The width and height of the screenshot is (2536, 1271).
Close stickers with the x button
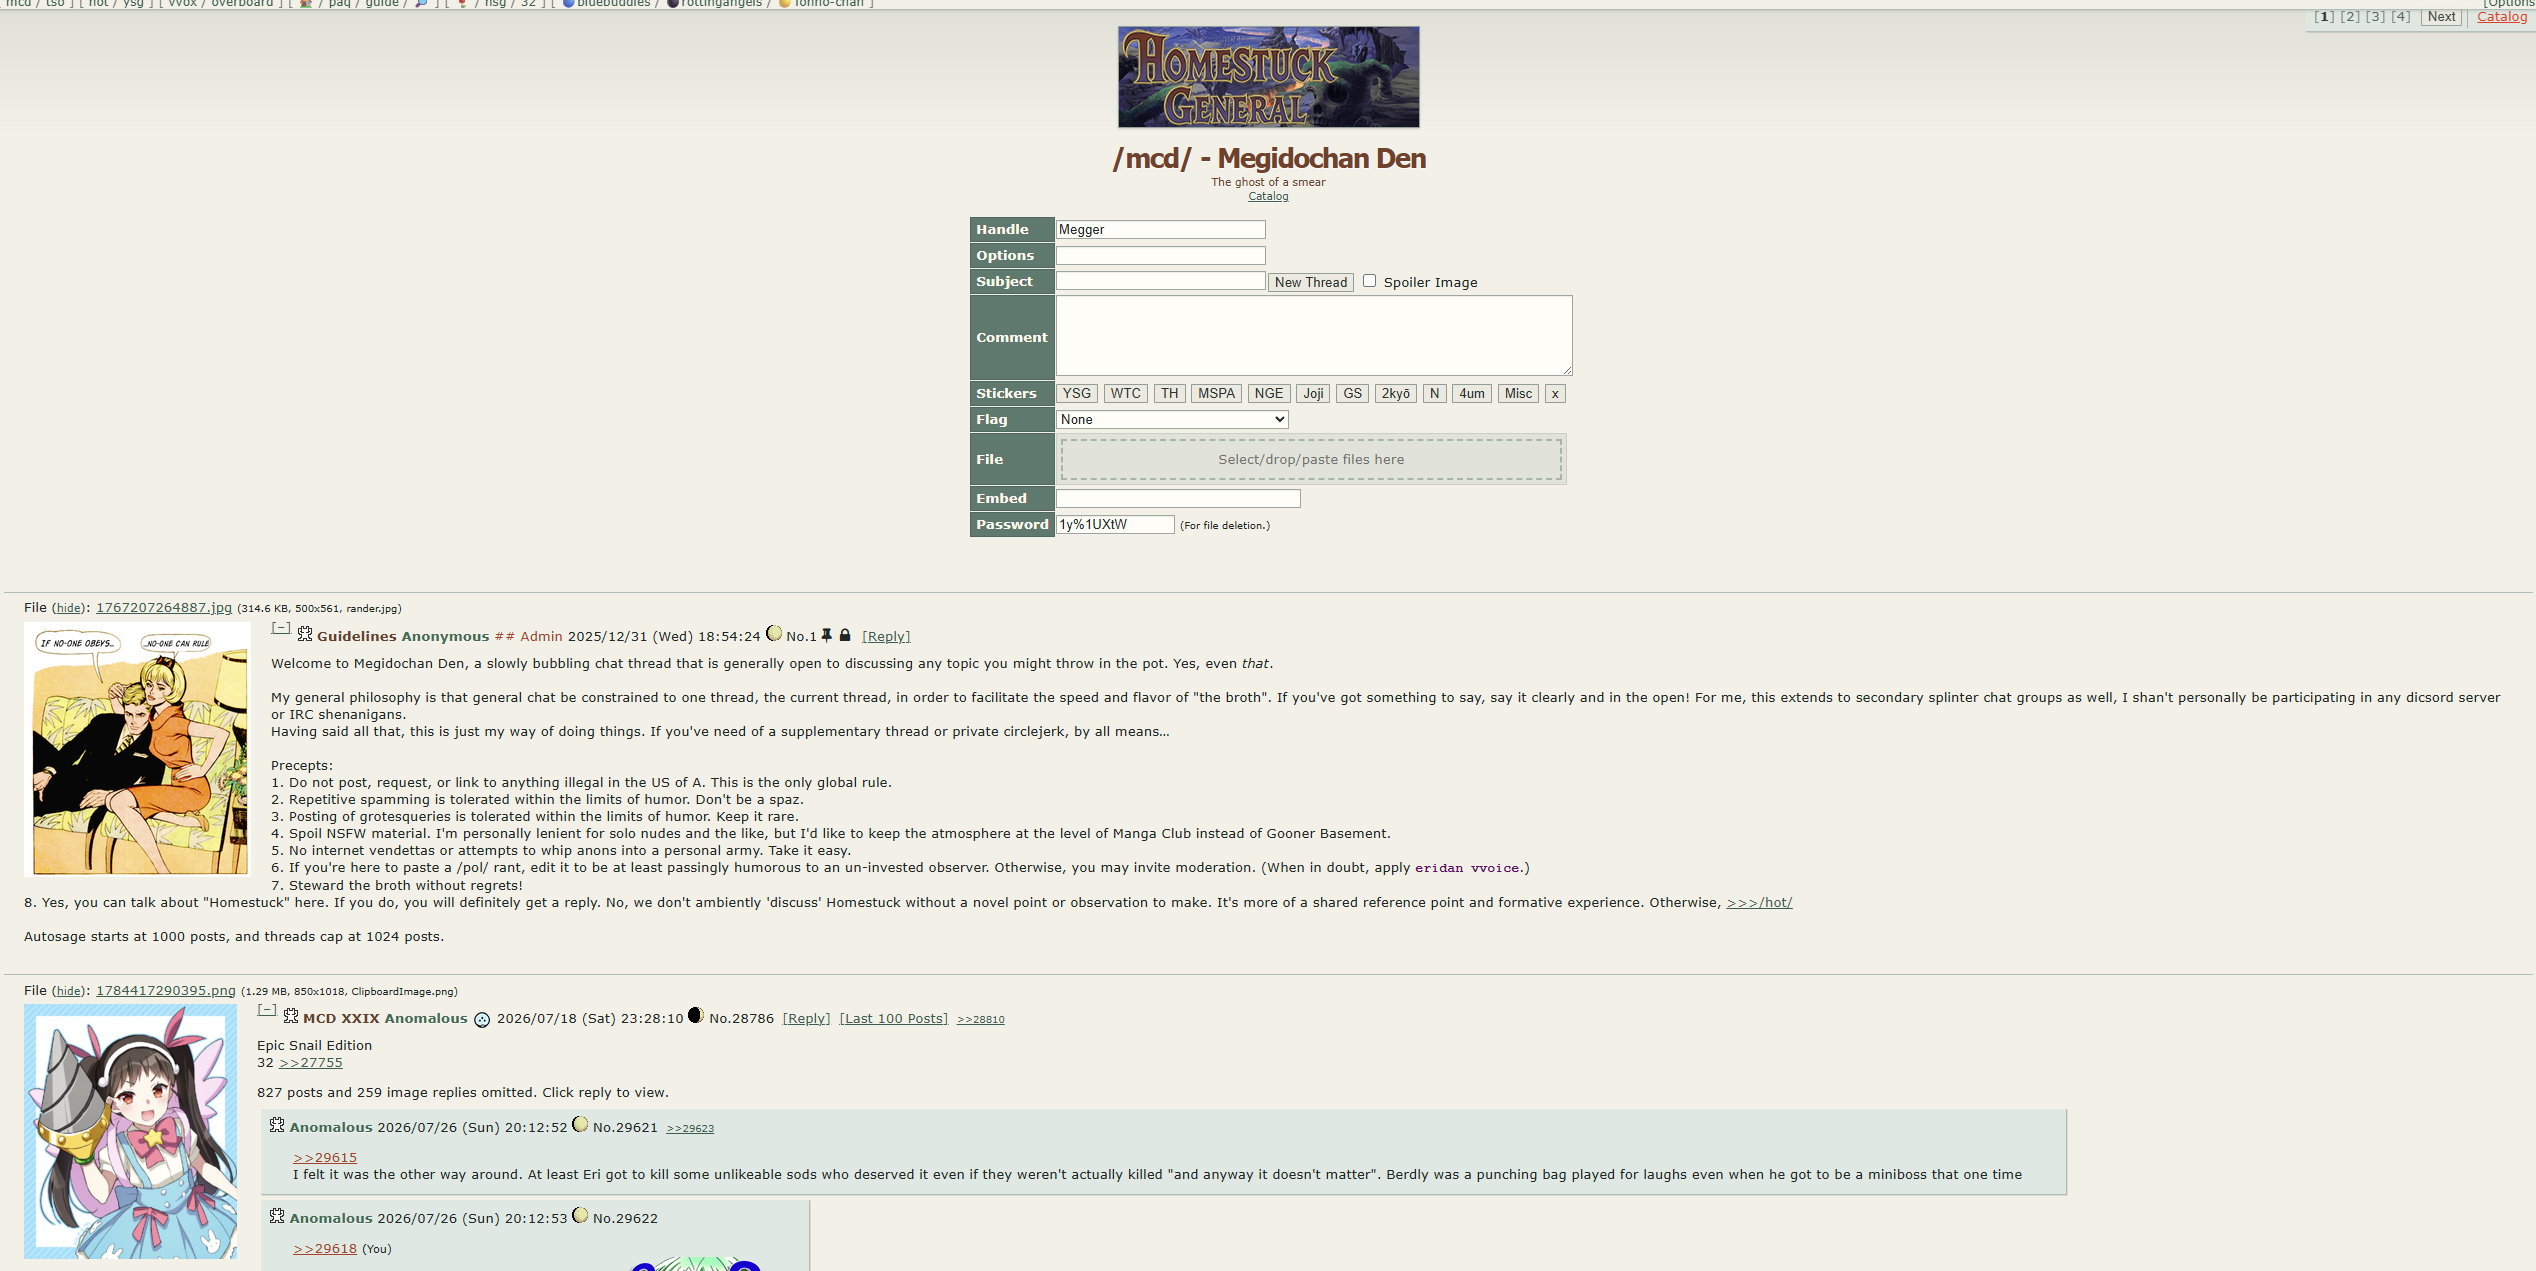(x=1555, y=394)
